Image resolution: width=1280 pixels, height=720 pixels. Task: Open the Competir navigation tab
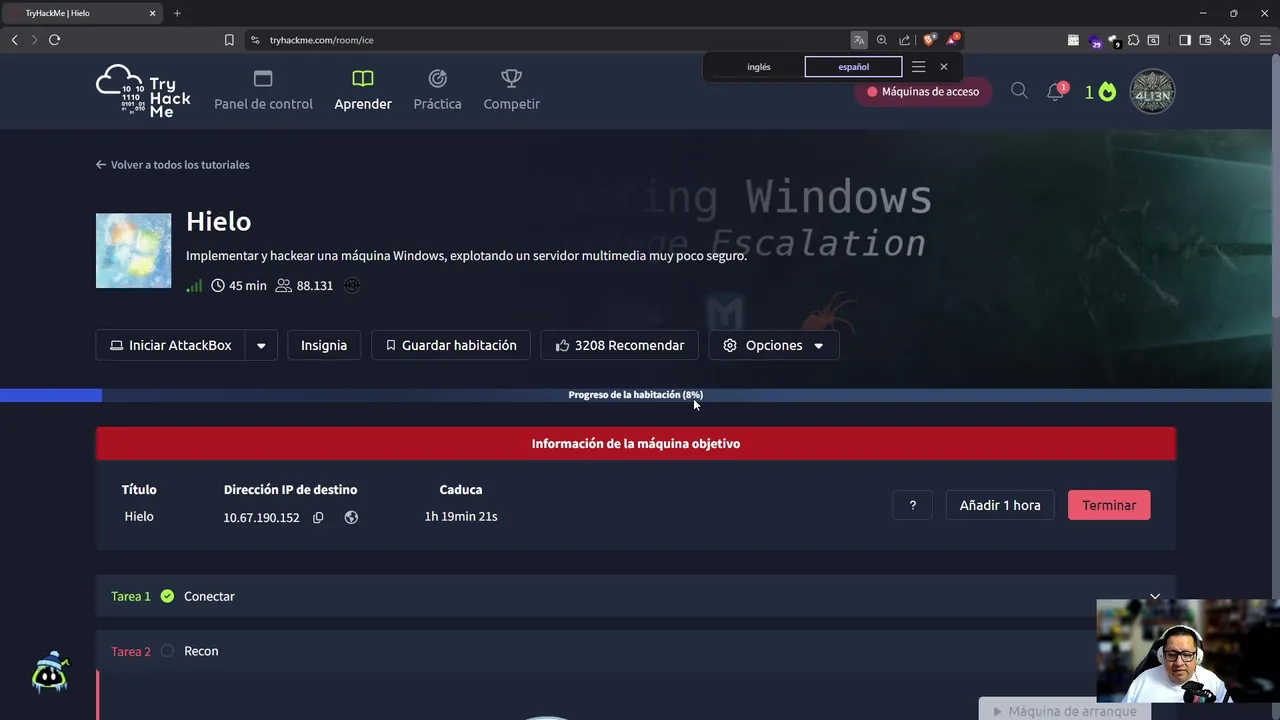(511, 90)
